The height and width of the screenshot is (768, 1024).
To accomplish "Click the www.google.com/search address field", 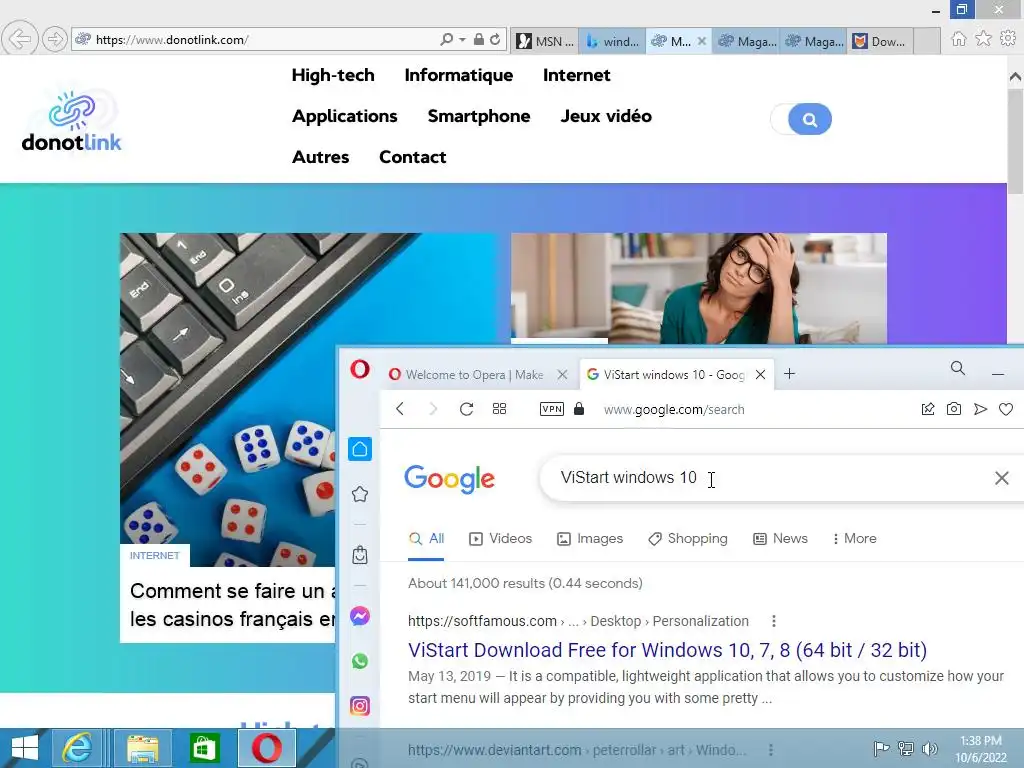I will (674, 409).
